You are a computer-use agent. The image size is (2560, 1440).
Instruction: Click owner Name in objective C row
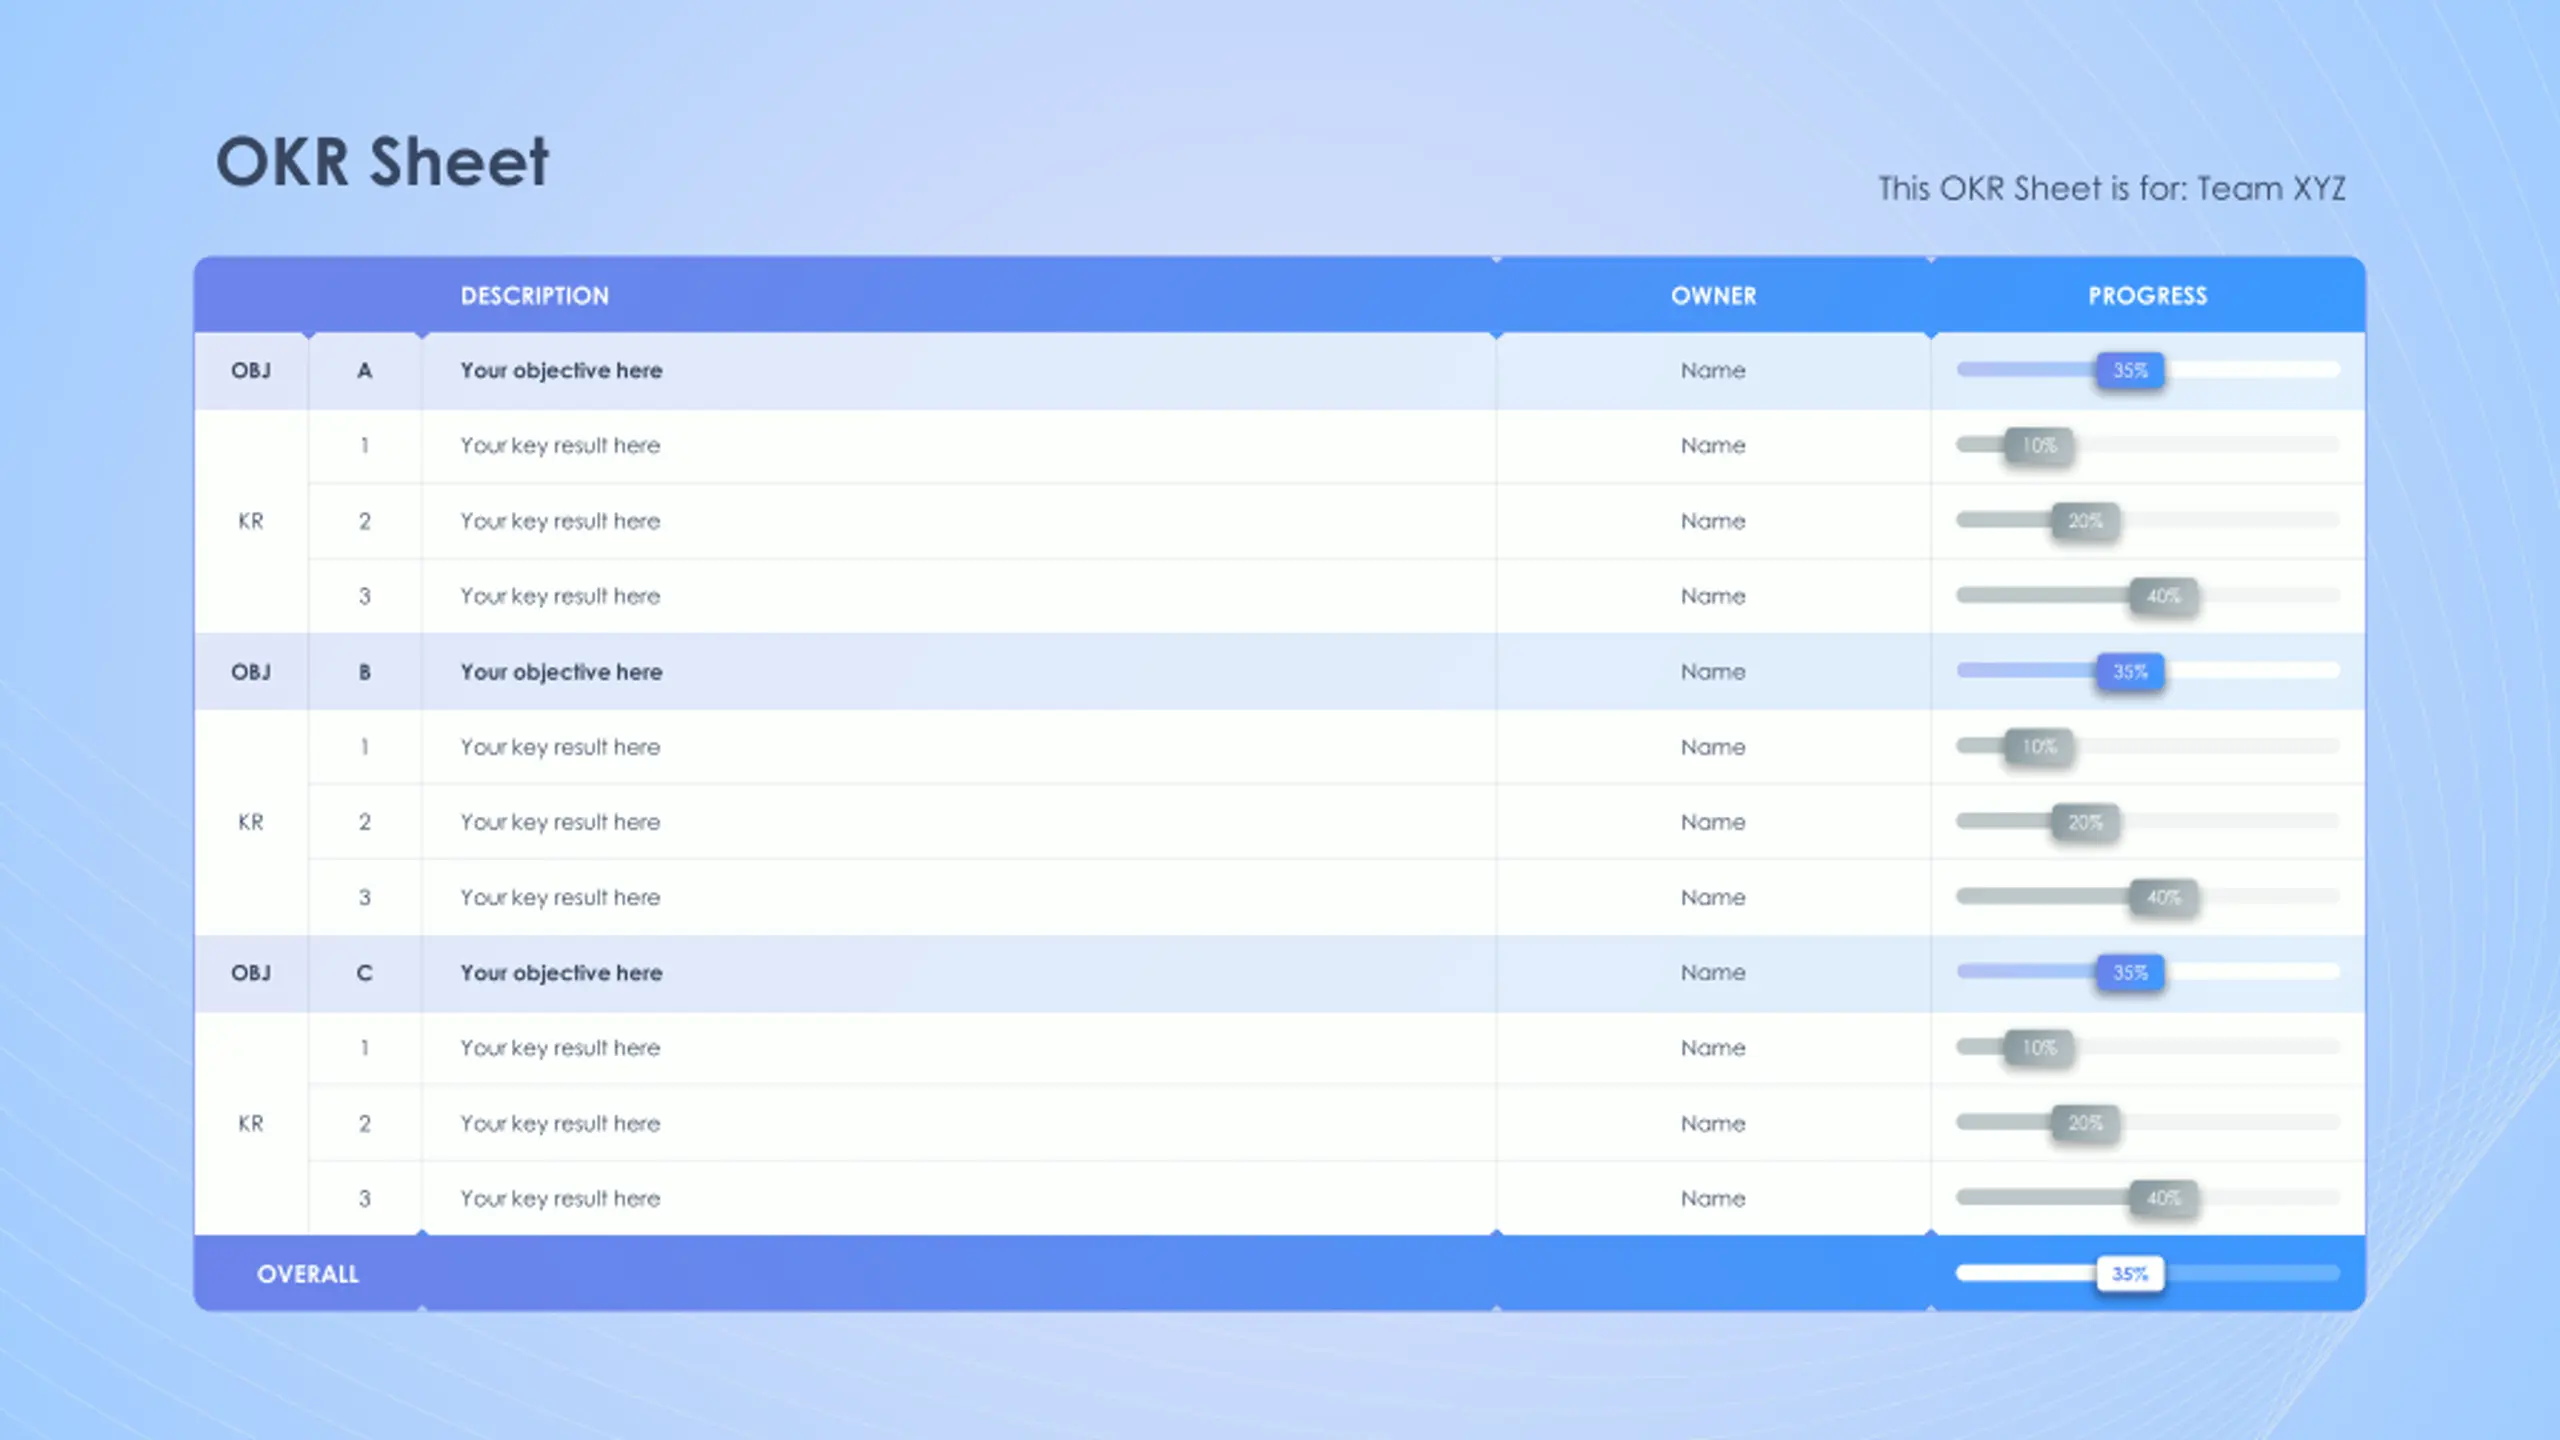pyautogui.click(x=1713, y=973)
